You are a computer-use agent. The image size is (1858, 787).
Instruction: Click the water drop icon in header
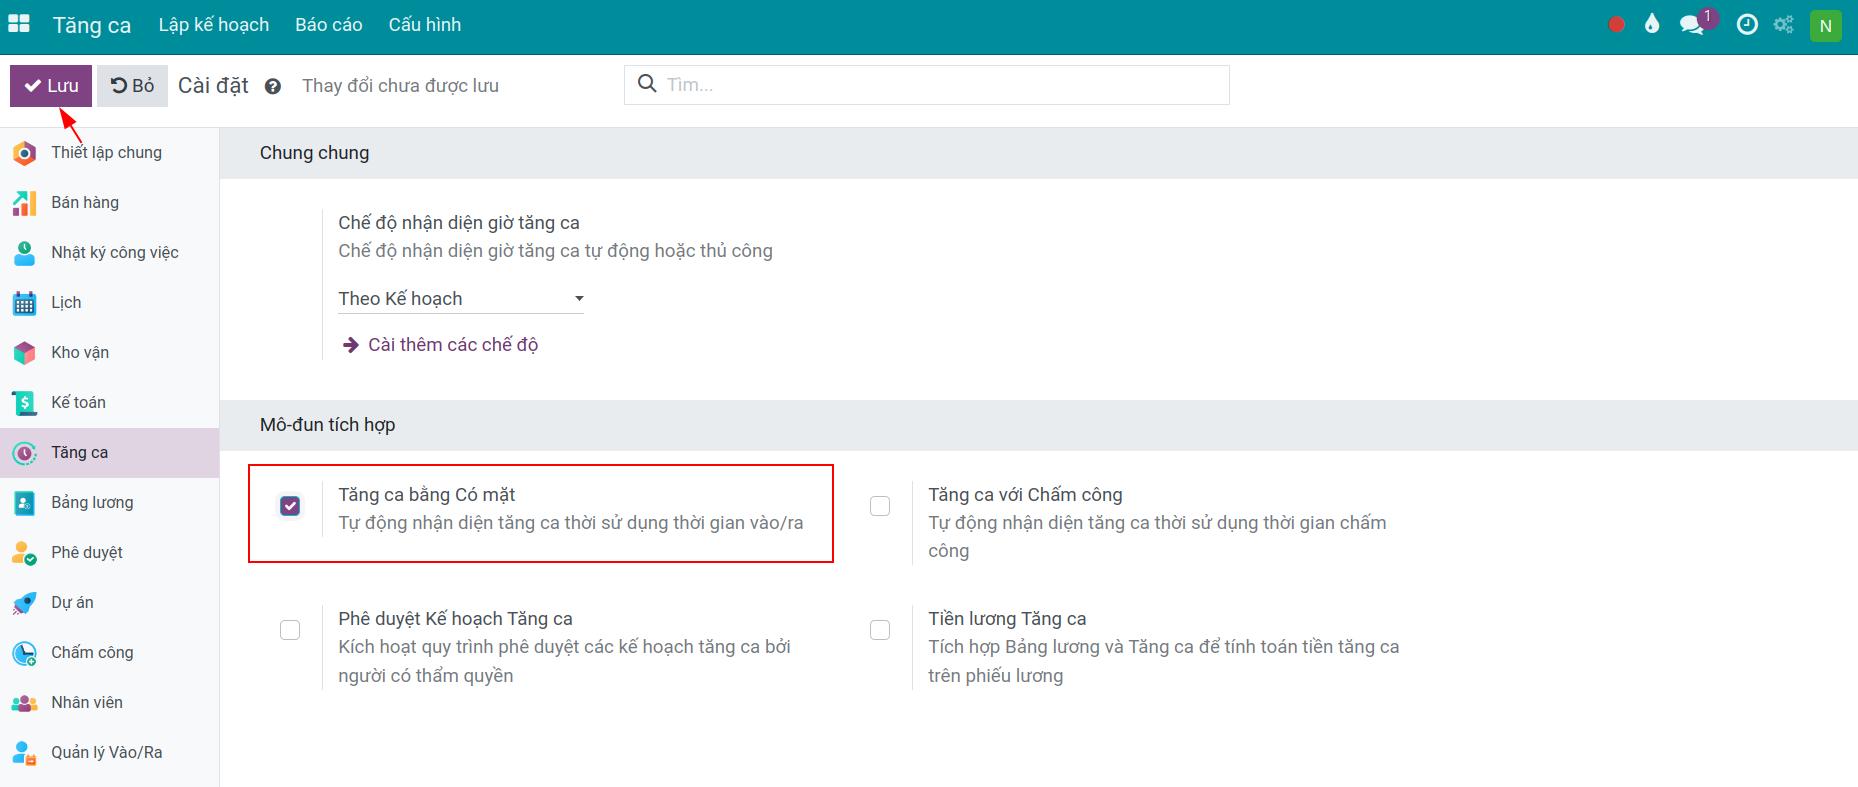(1652, 25)
